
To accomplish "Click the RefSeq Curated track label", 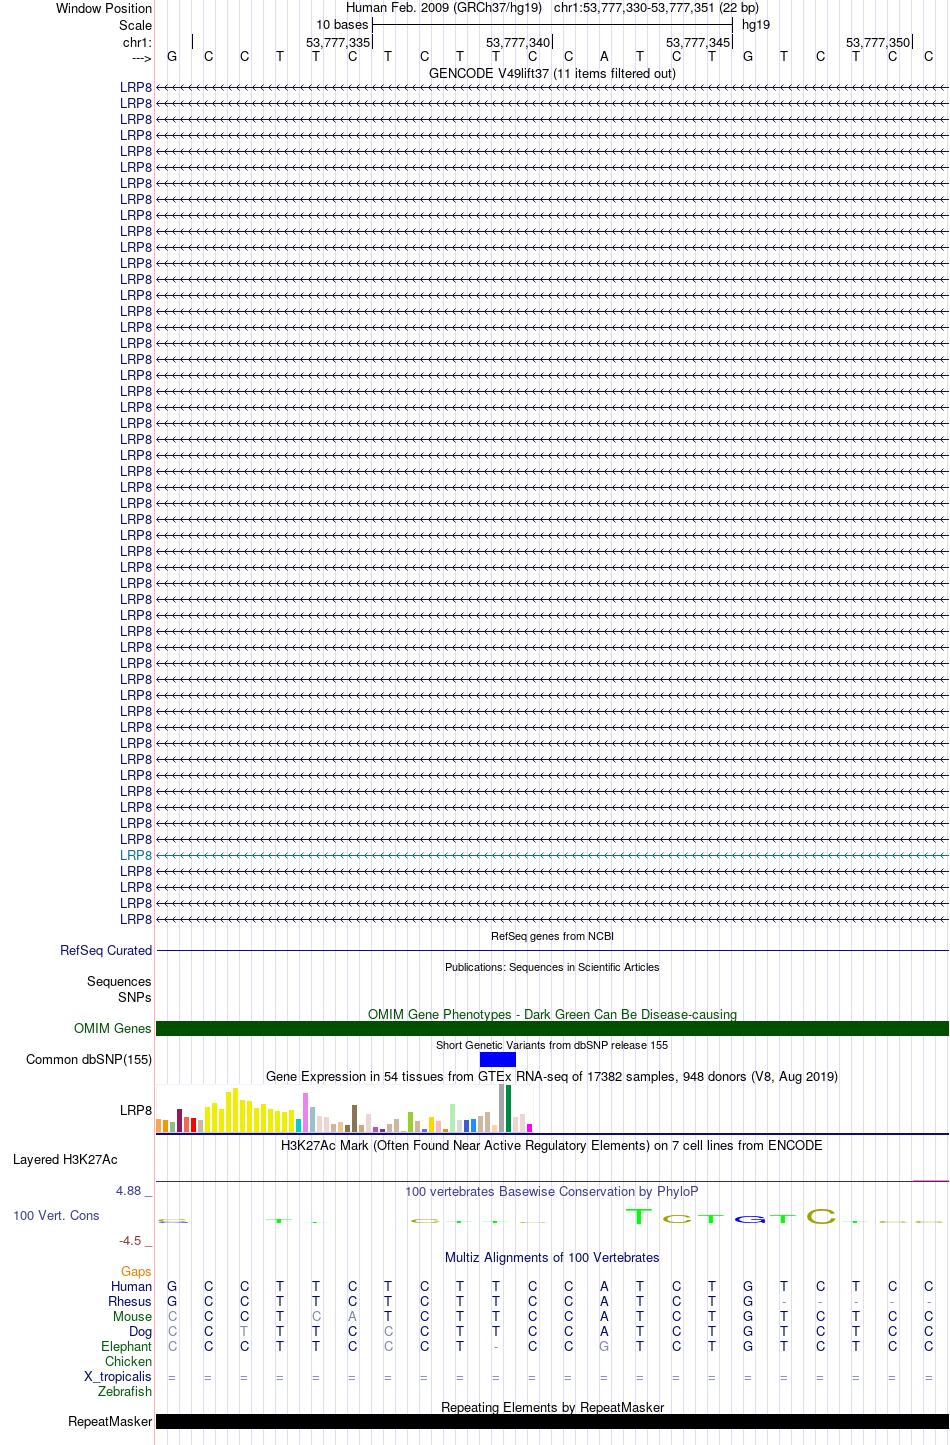I will pos(106,950).
